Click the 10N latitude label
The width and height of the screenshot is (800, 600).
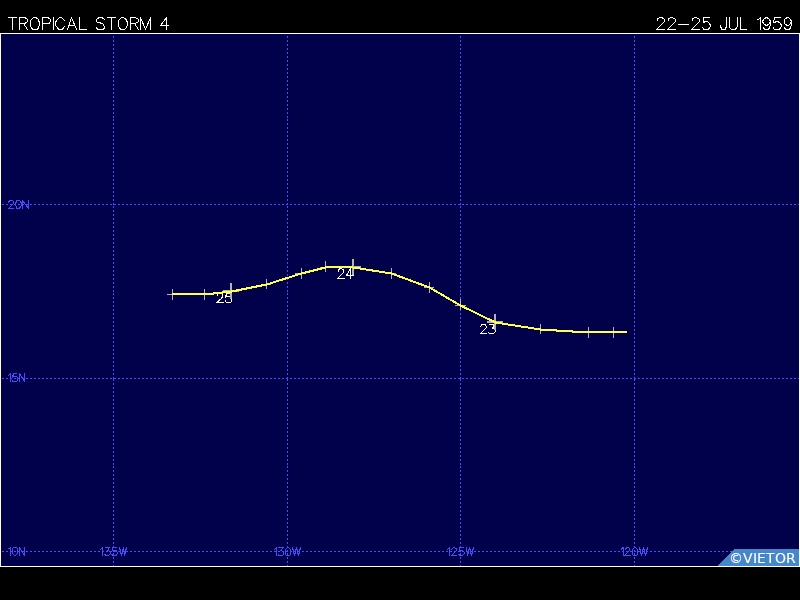click(x=19, y=551)
